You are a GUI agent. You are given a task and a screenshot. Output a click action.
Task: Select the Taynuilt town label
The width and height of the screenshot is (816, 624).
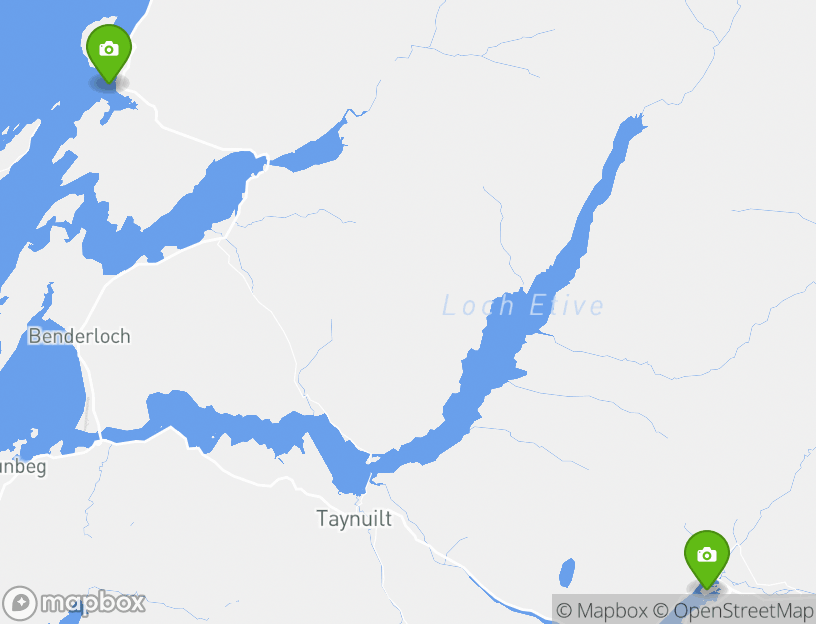tap(354, 519)
